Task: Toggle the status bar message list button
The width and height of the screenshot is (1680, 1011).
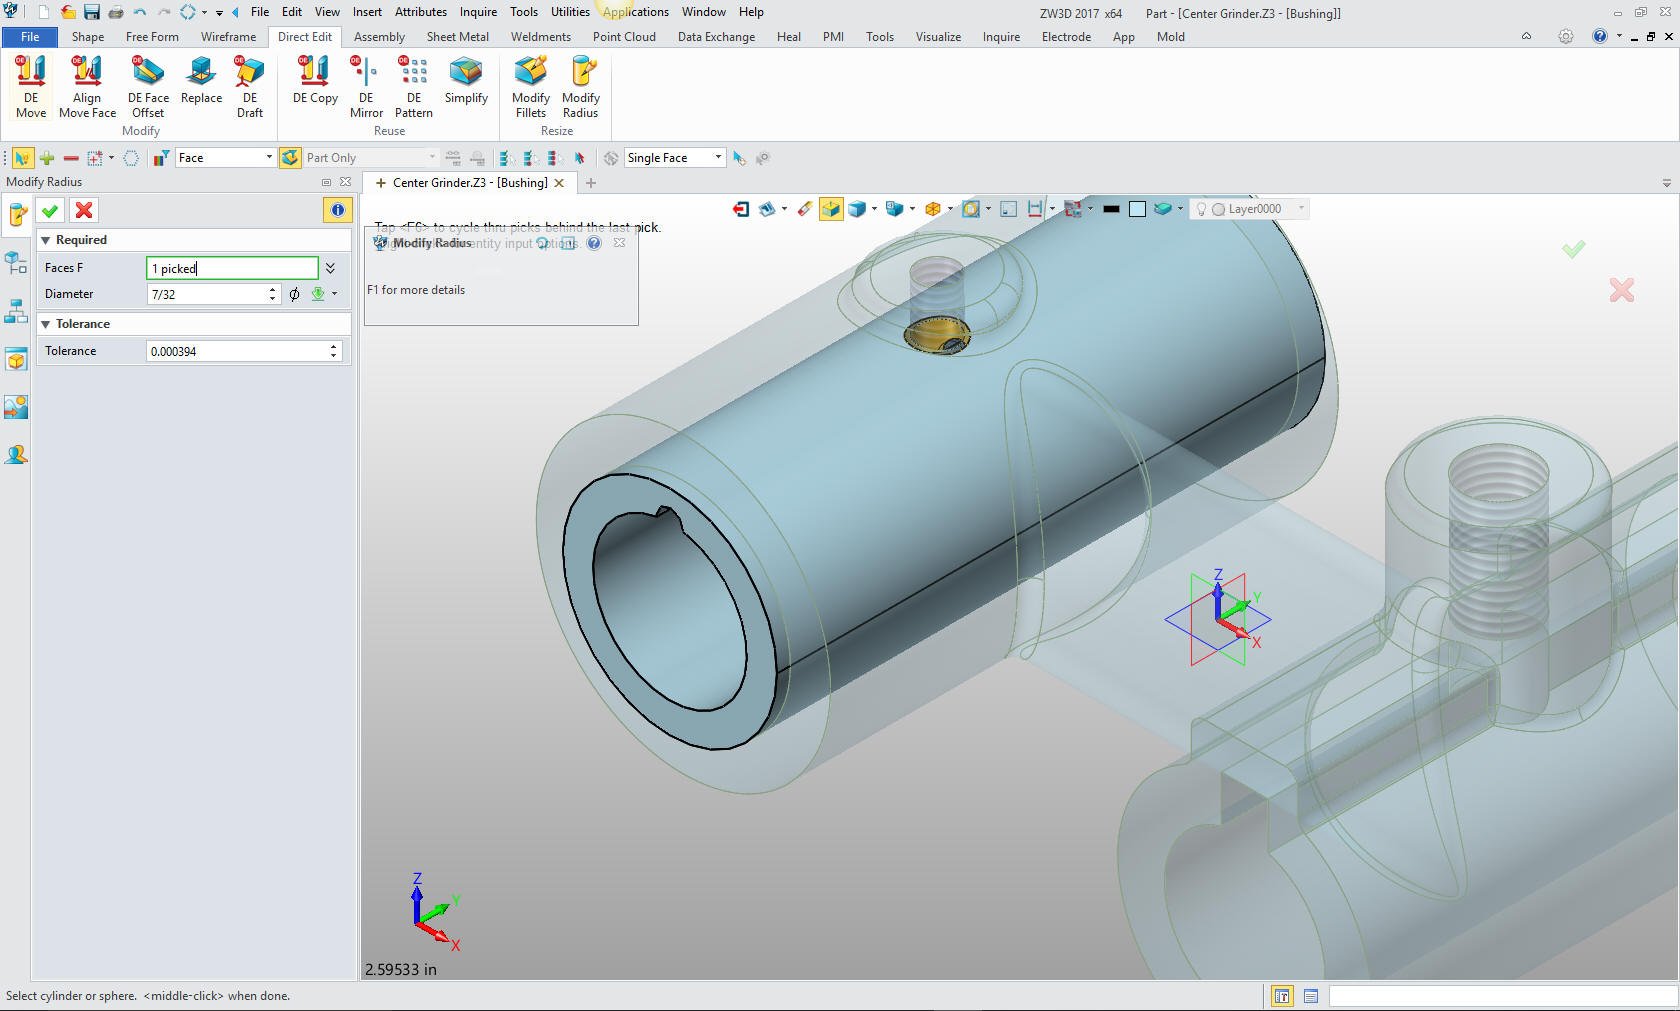Action: pos(1311,996)
